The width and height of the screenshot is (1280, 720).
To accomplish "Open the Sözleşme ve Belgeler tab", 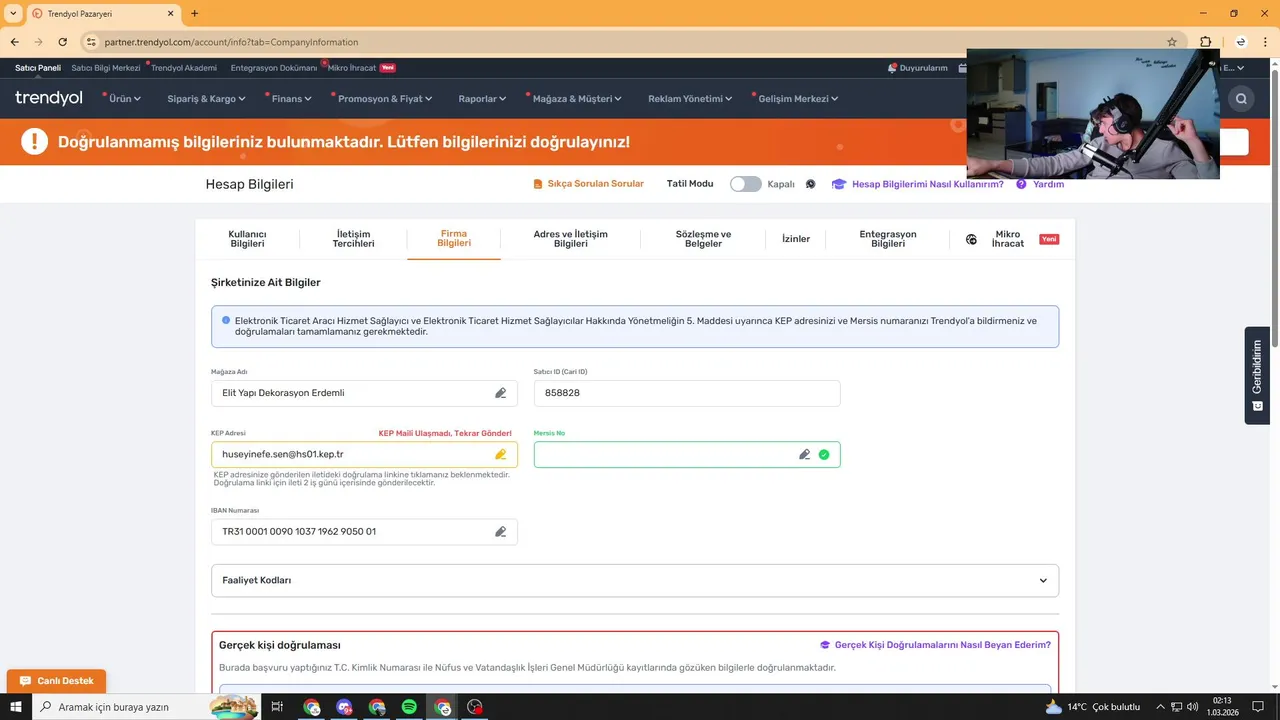I will (x=703, y=239).
